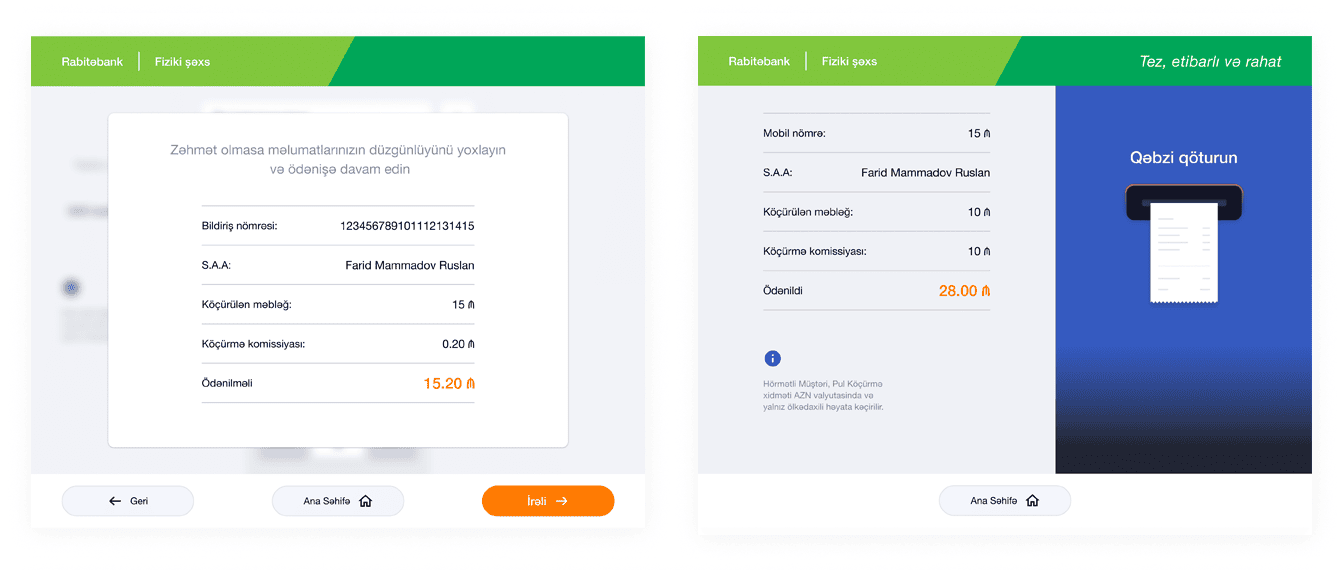
Task: Return to Ana Səhifə on the left screen
Action: 338,501
